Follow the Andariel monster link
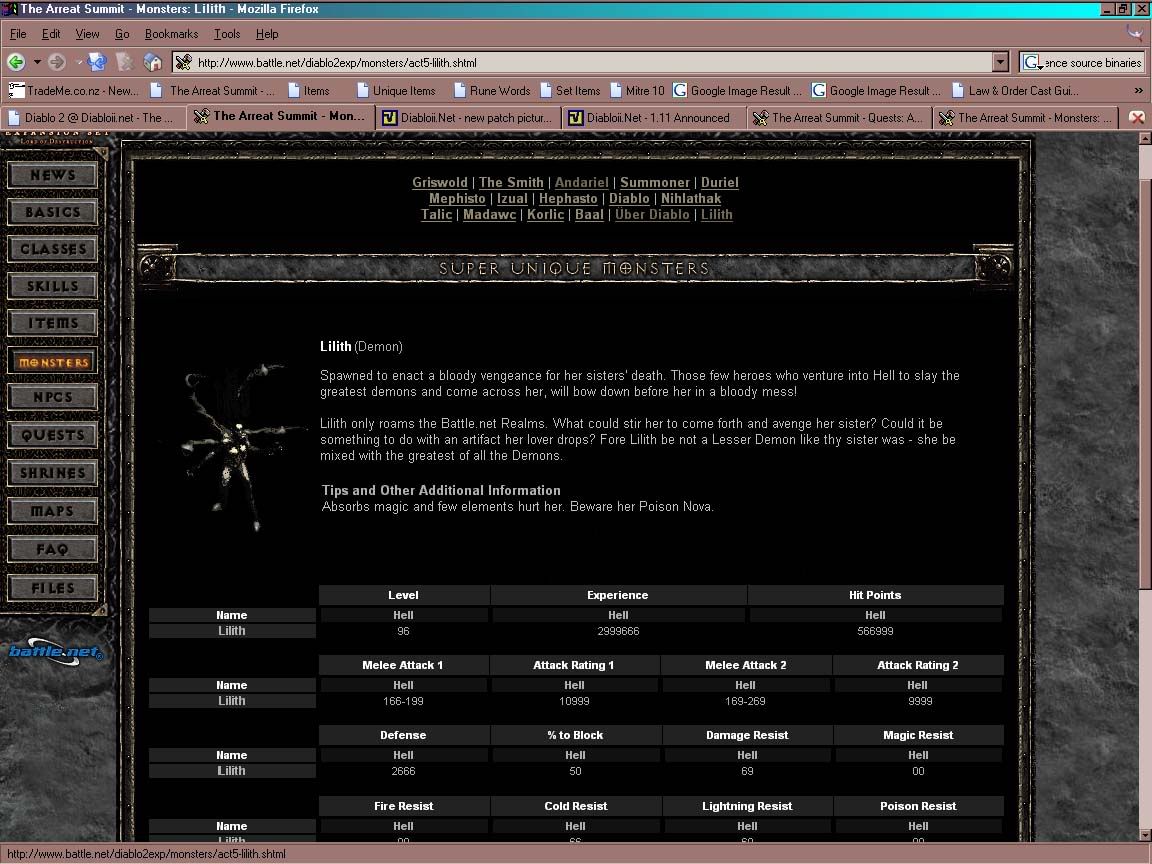 (581, 182)
